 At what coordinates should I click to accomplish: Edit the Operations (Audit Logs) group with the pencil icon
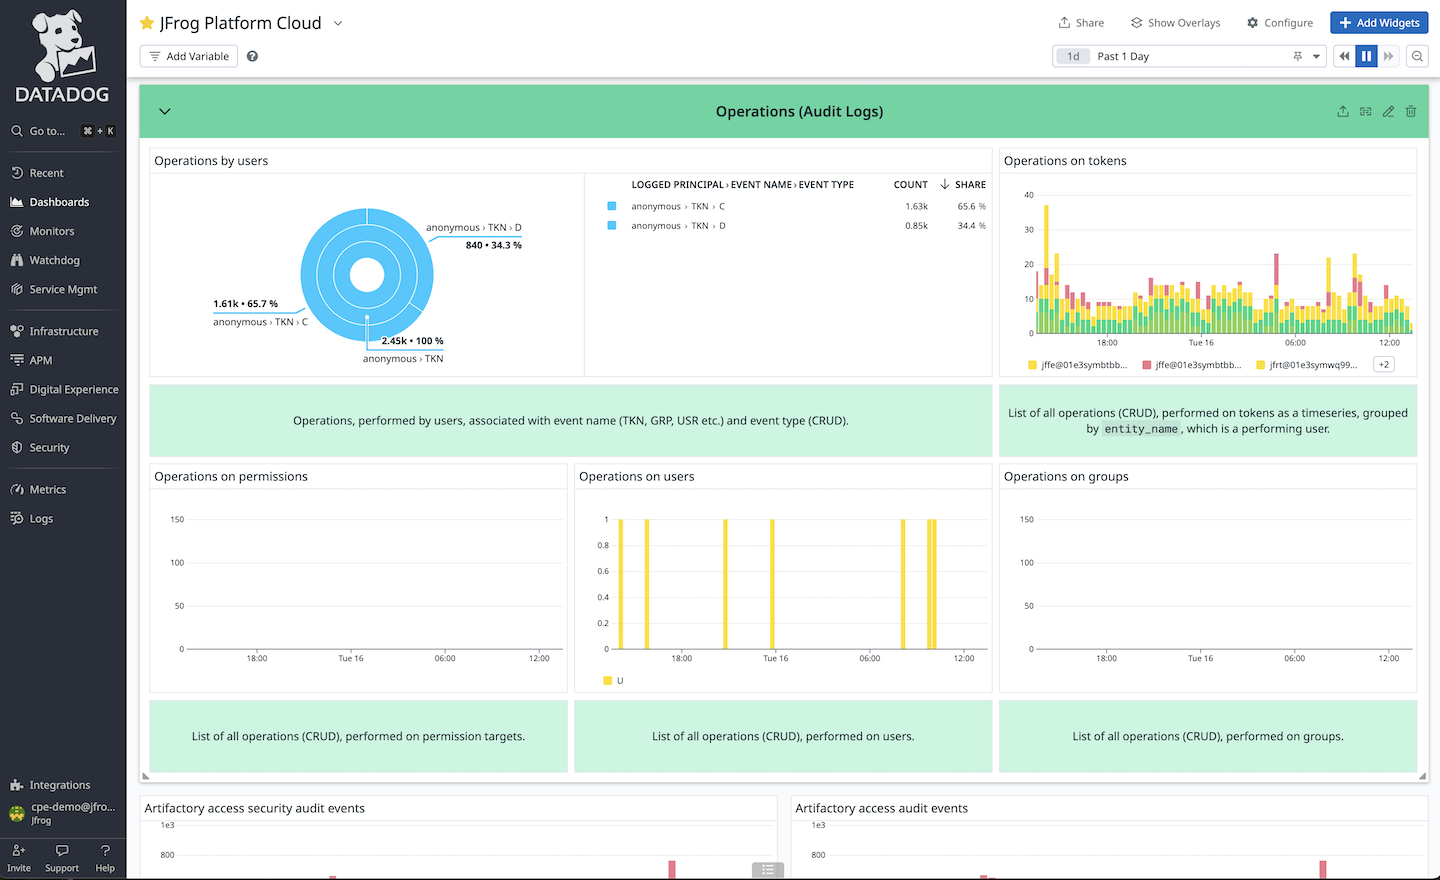[1388, 111]
